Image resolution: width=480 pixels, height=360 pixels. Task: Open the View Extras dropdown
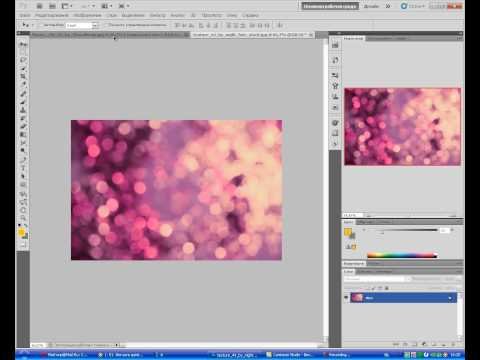(67, 6)
